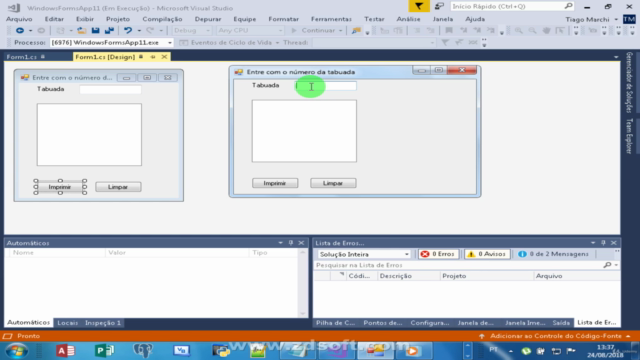Click the Windows Start orb
640x360 pixels.
(x=17, y=351)
